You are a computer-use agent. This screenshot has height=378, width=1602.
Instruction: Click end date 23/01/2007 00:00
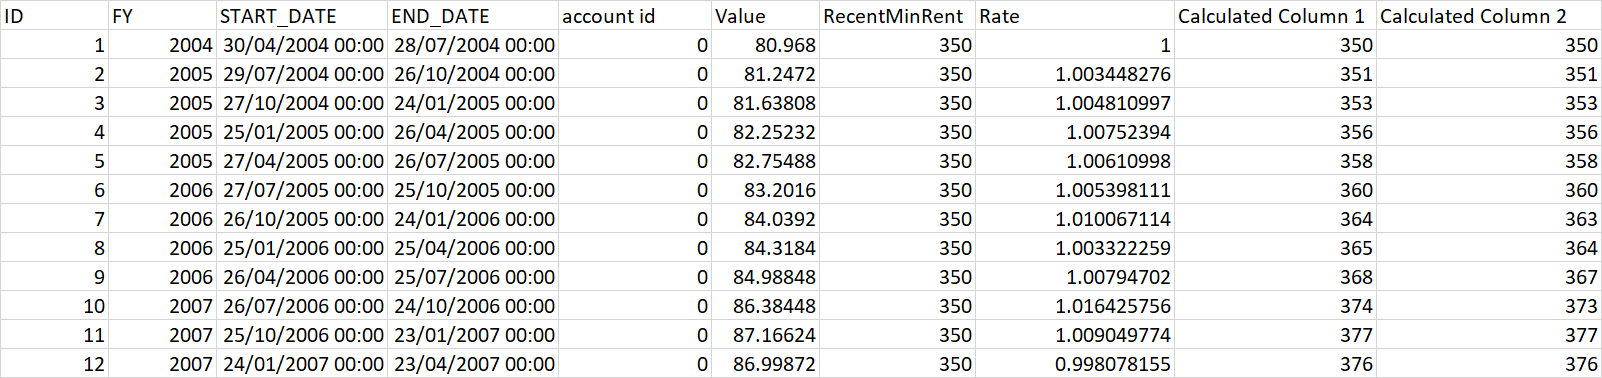472,335
